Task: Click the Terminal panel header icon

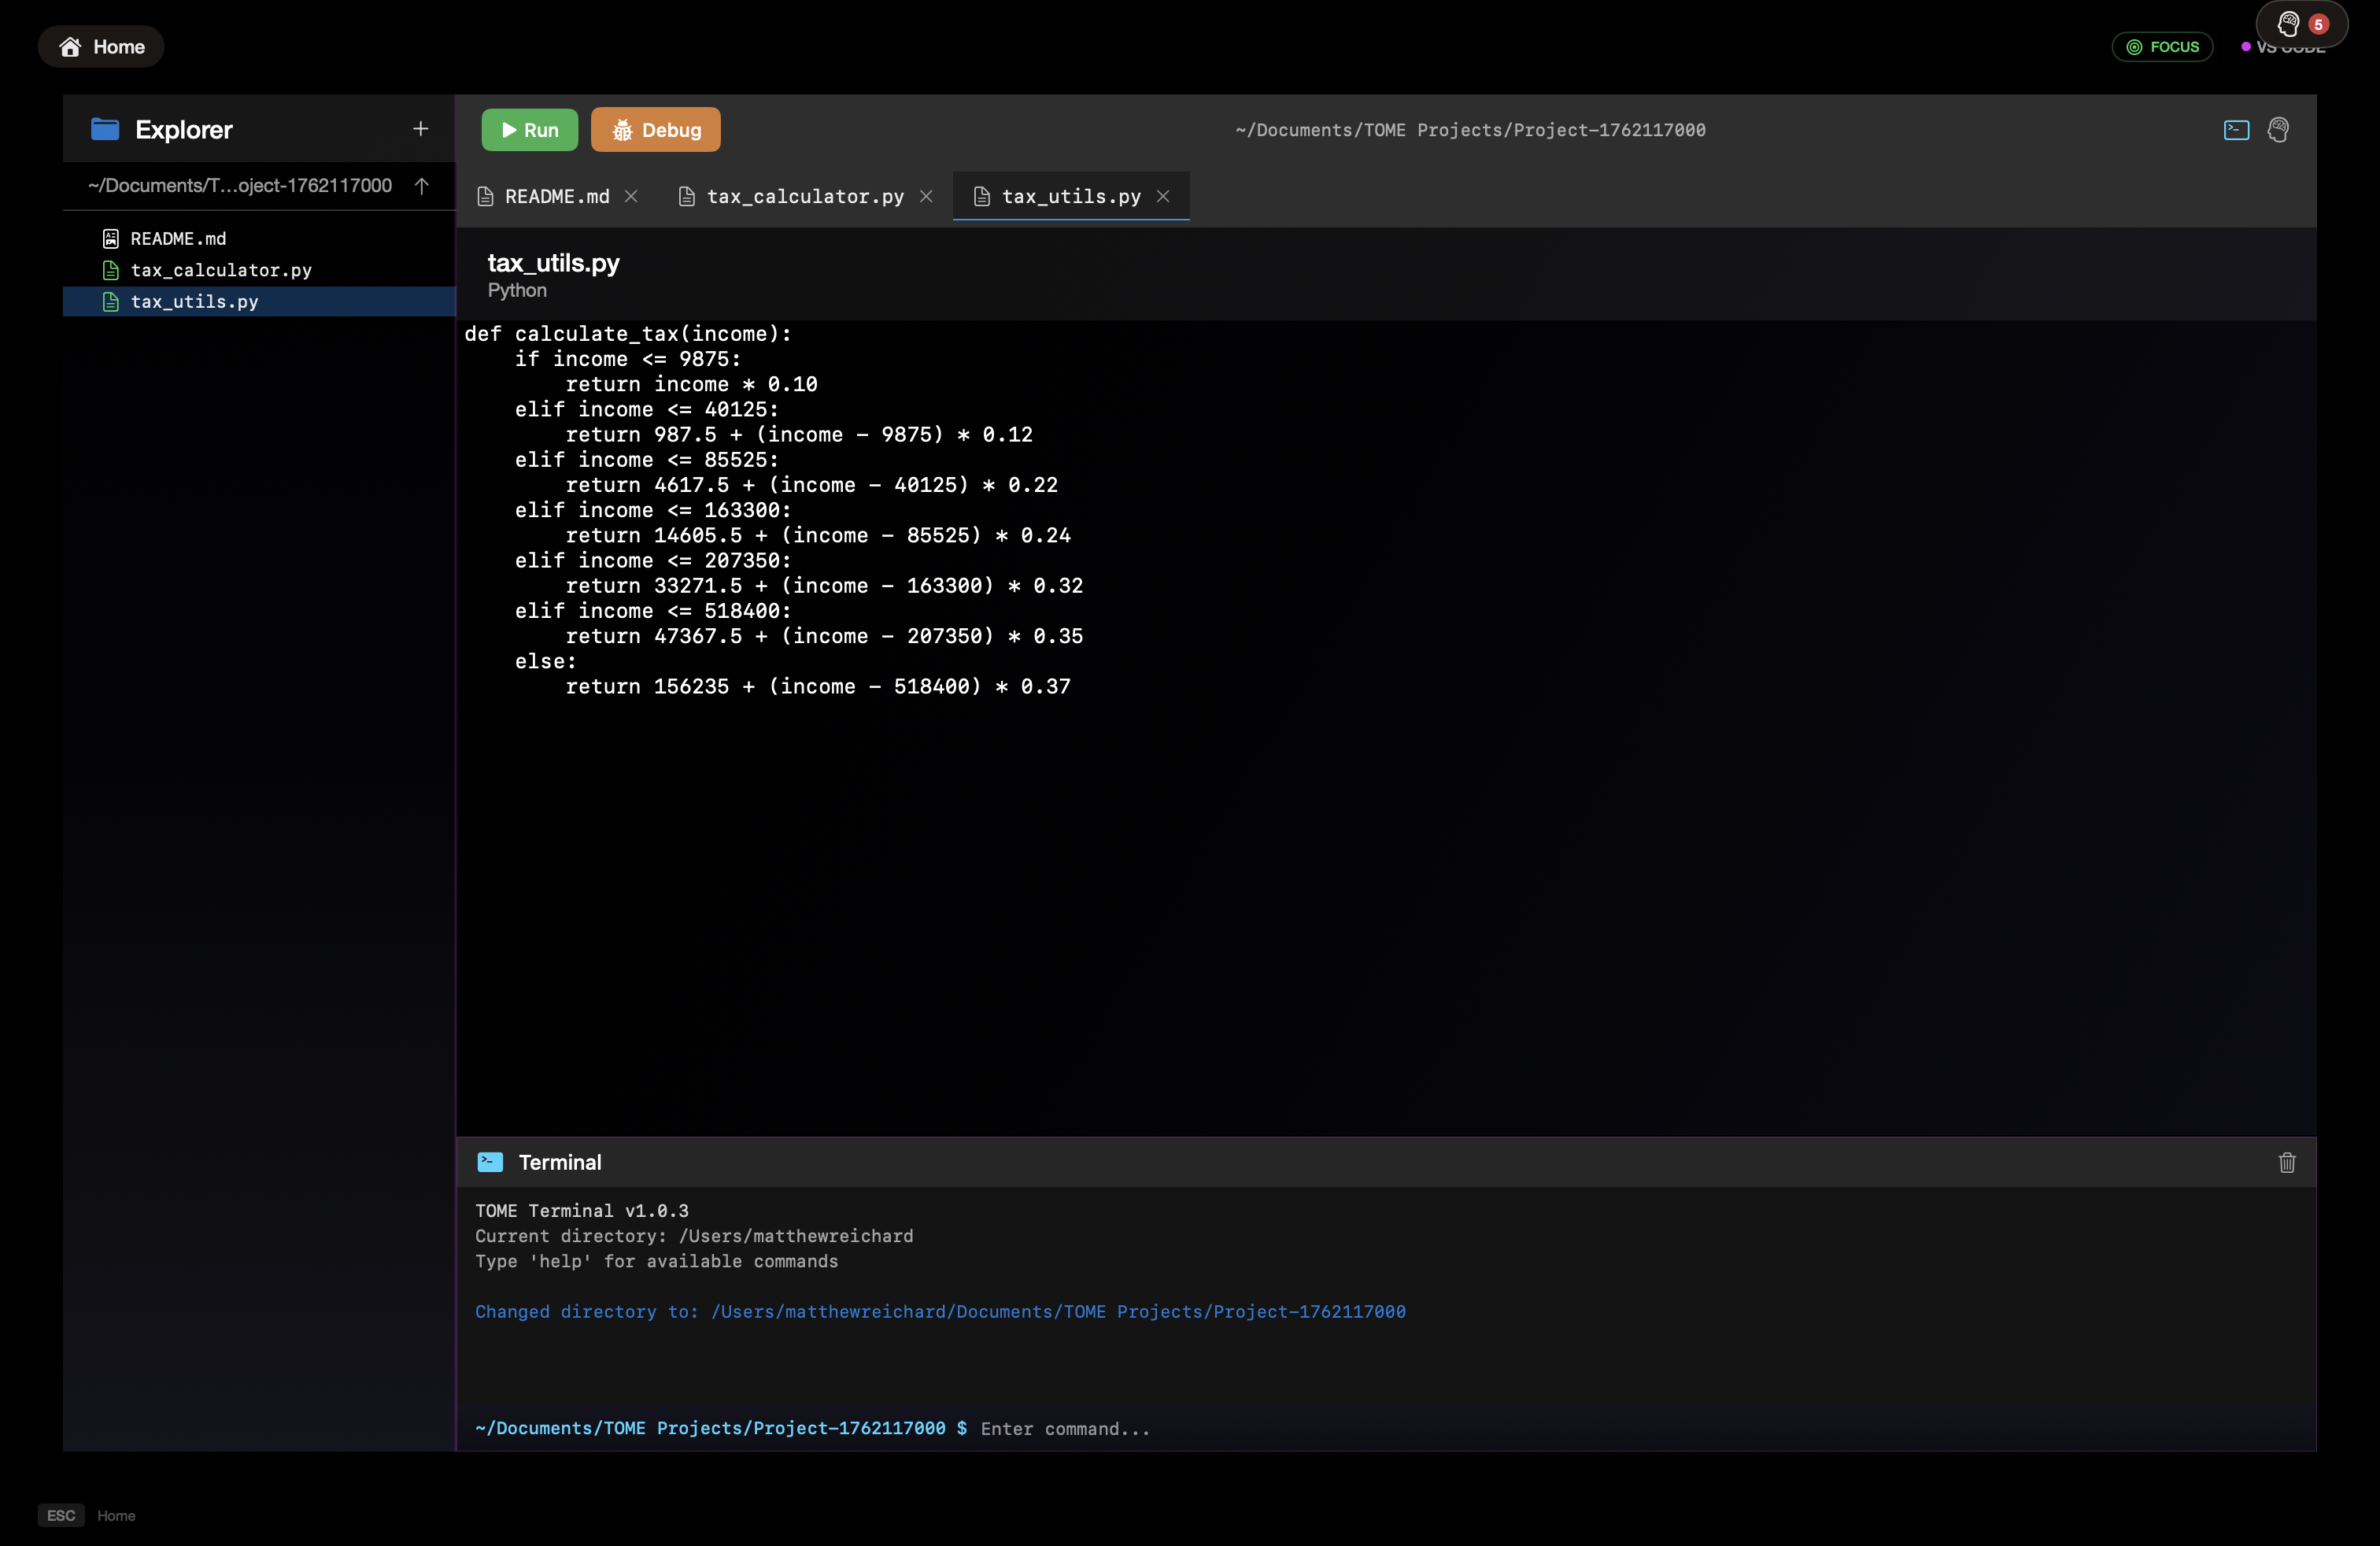Action: click(490, 1162)
